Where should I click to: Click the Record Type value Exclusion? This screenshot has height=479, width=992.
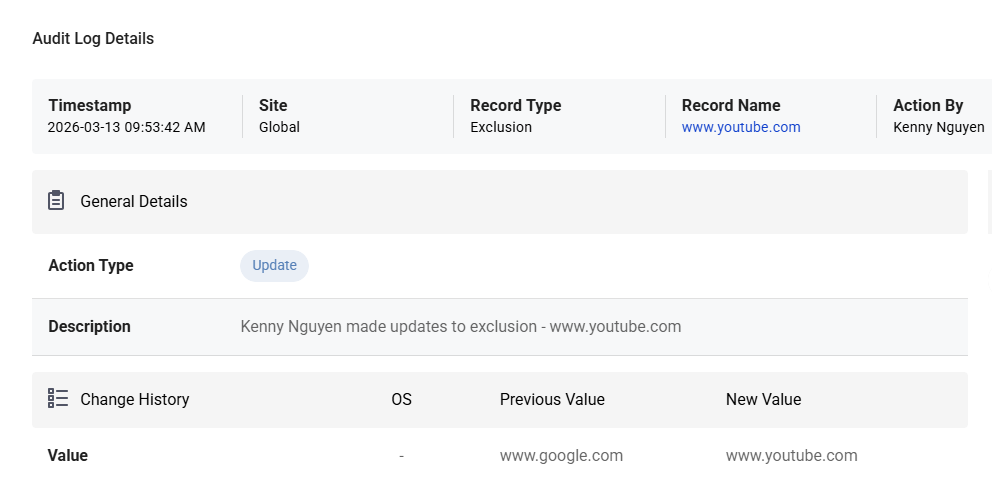coord(501,127)
